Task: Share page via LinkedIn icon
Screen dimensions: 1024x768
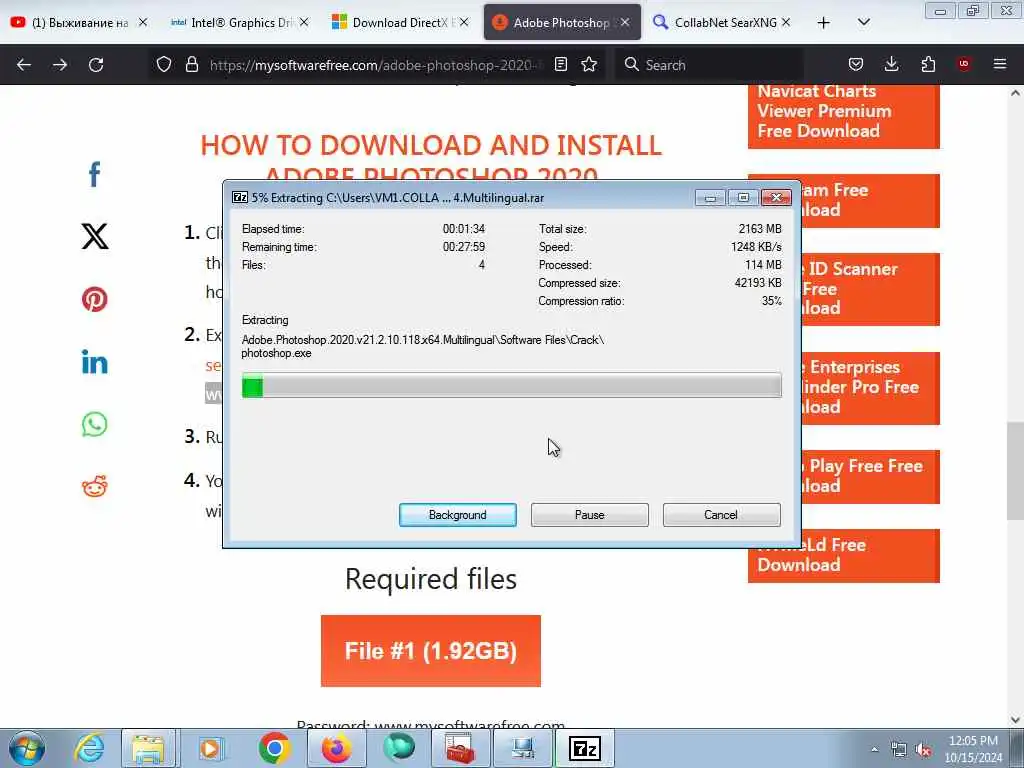Action: pos(95,362)
